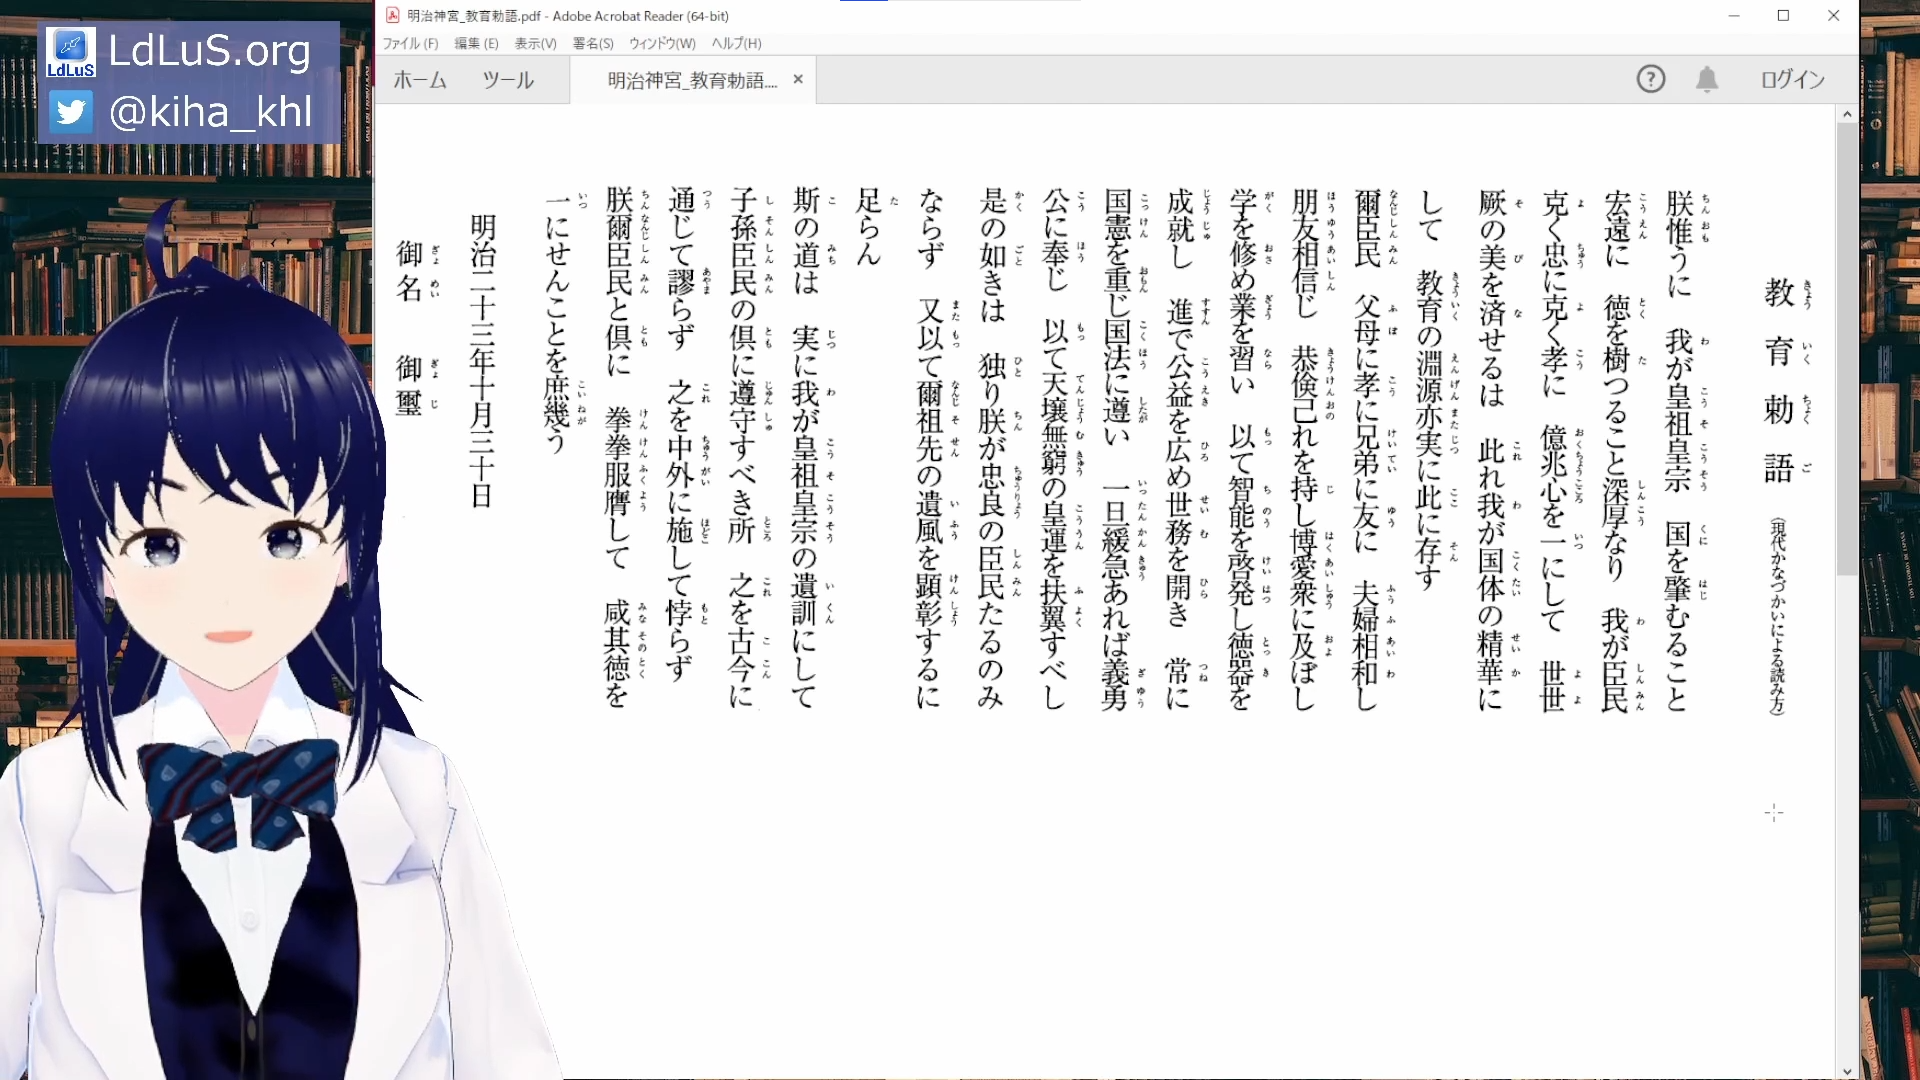Open the notifications bell icon
The height and width of the screenshot is (1080, 1920).
[1707, 79]
